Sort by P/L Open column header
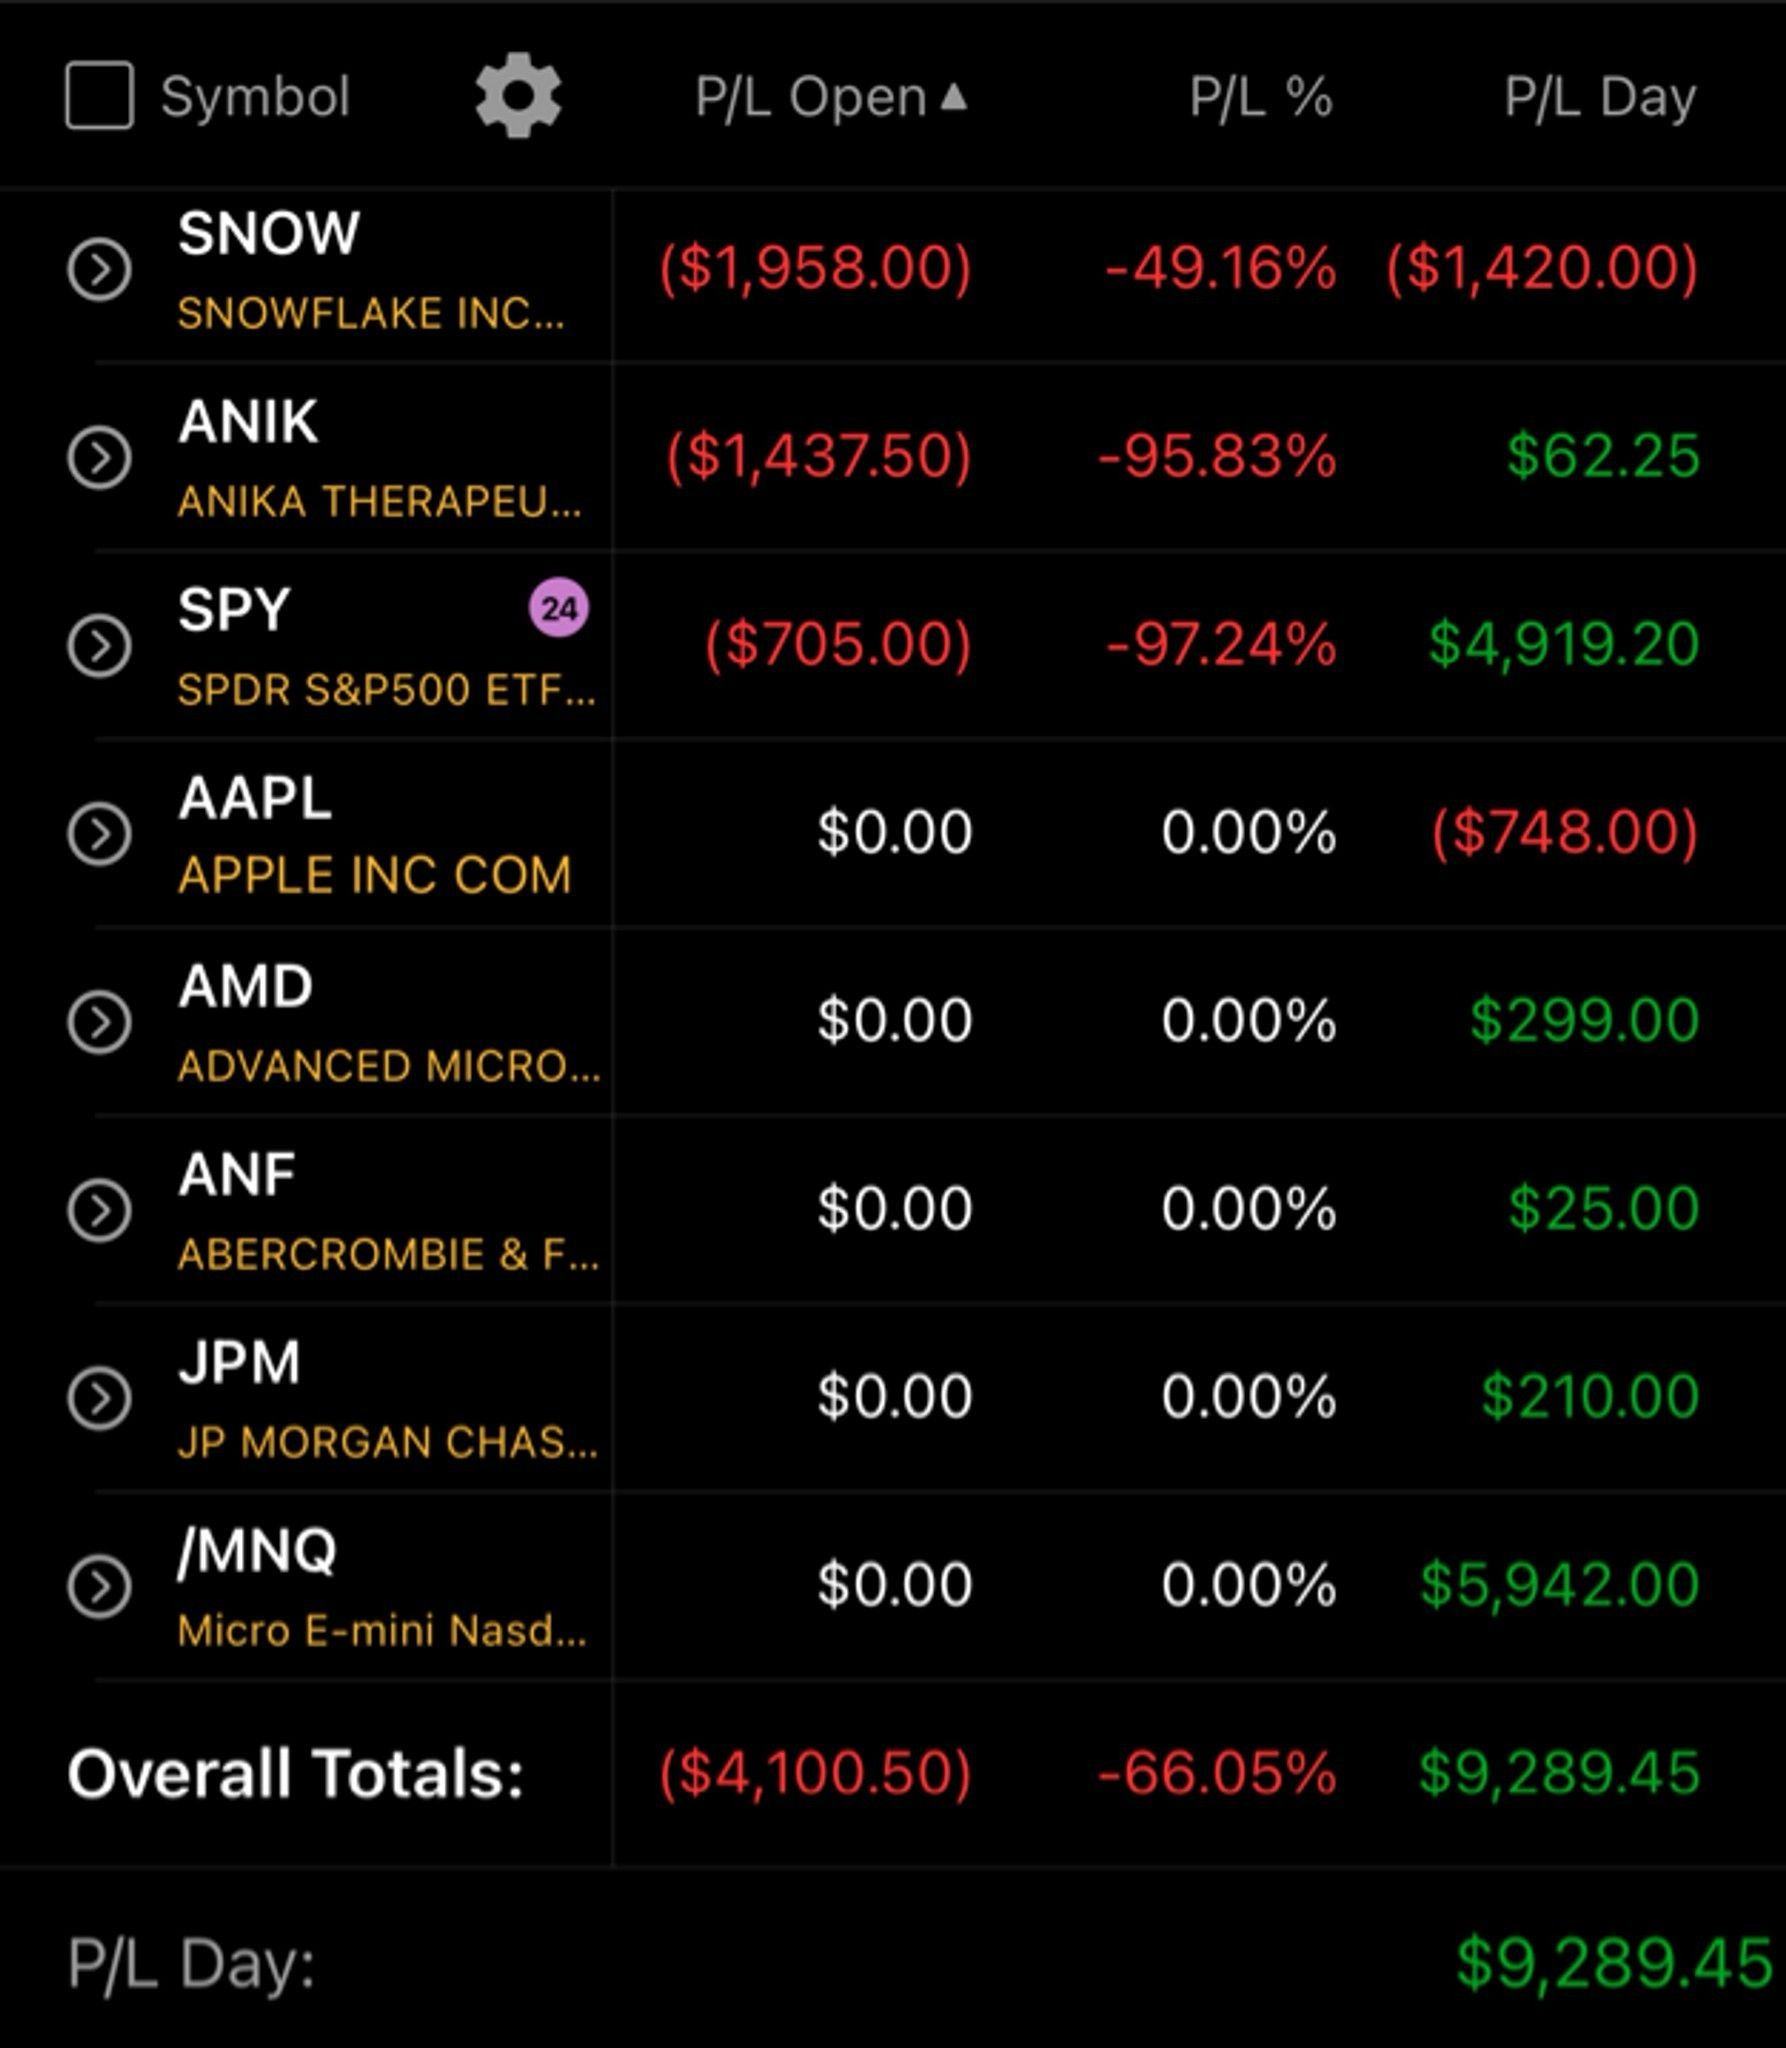The height and width of the screenshot is (2048, 1786). point(811,98)
